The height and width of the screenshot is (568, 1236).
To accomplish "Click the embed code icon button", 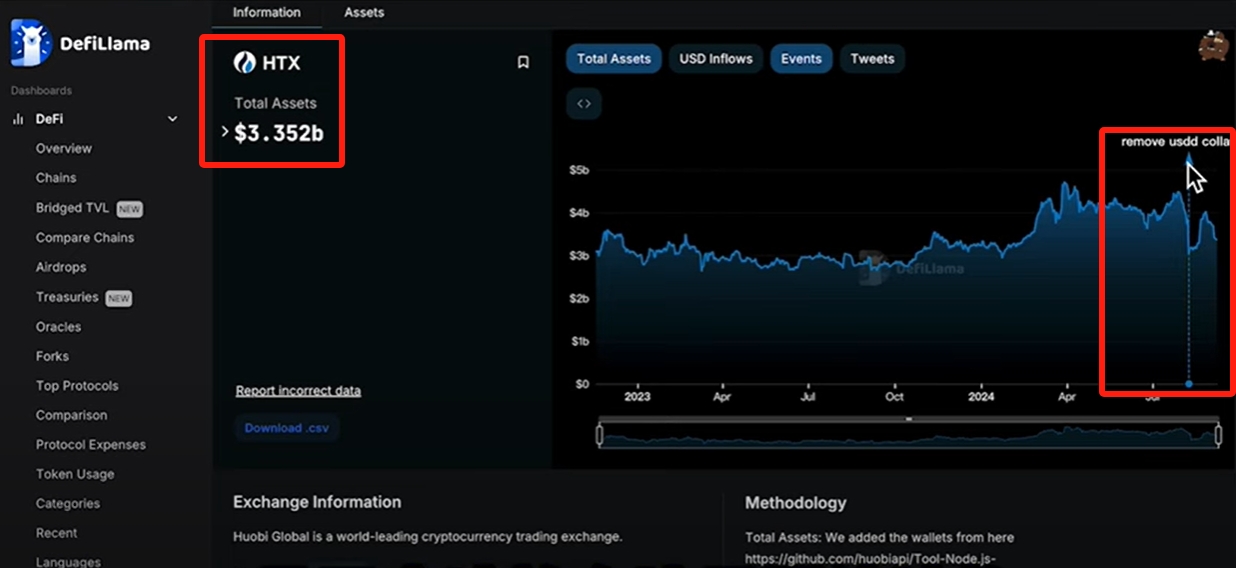I will pyautogui.click(x=584, y=103).
